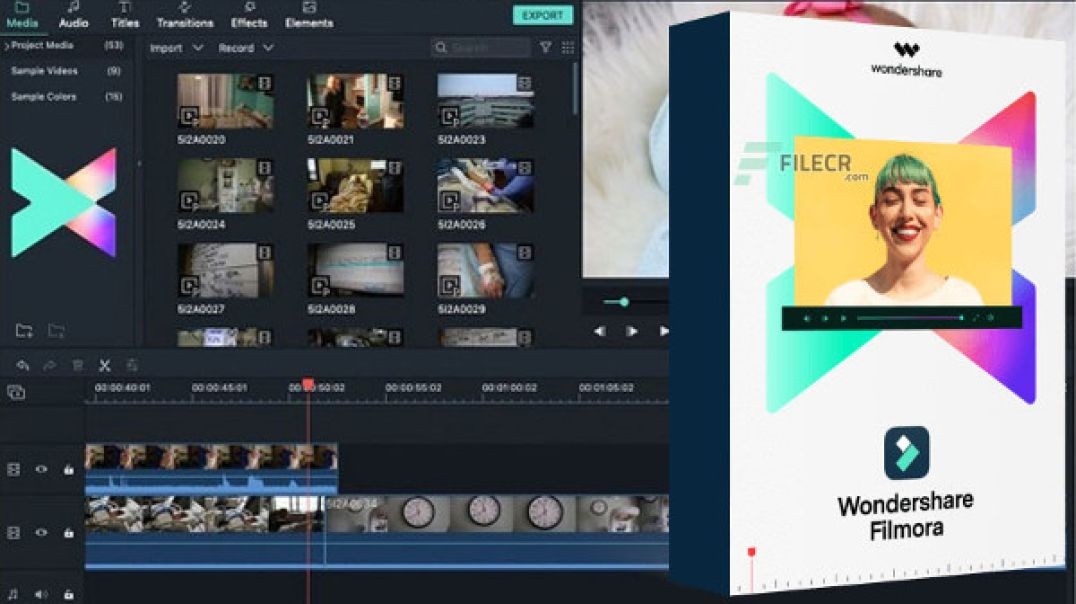1076x604 pixels.
Task: Open the filter funnel icon in media library
Action: point(545,47)
